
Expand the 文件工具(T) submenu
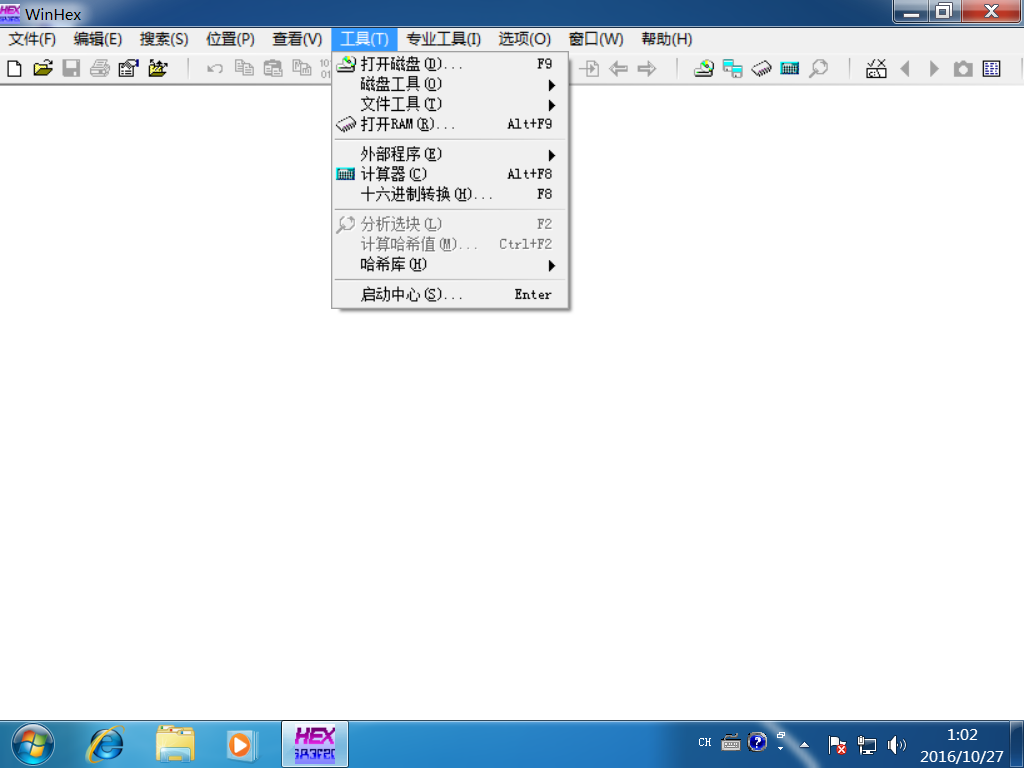[x=450, y=104]
